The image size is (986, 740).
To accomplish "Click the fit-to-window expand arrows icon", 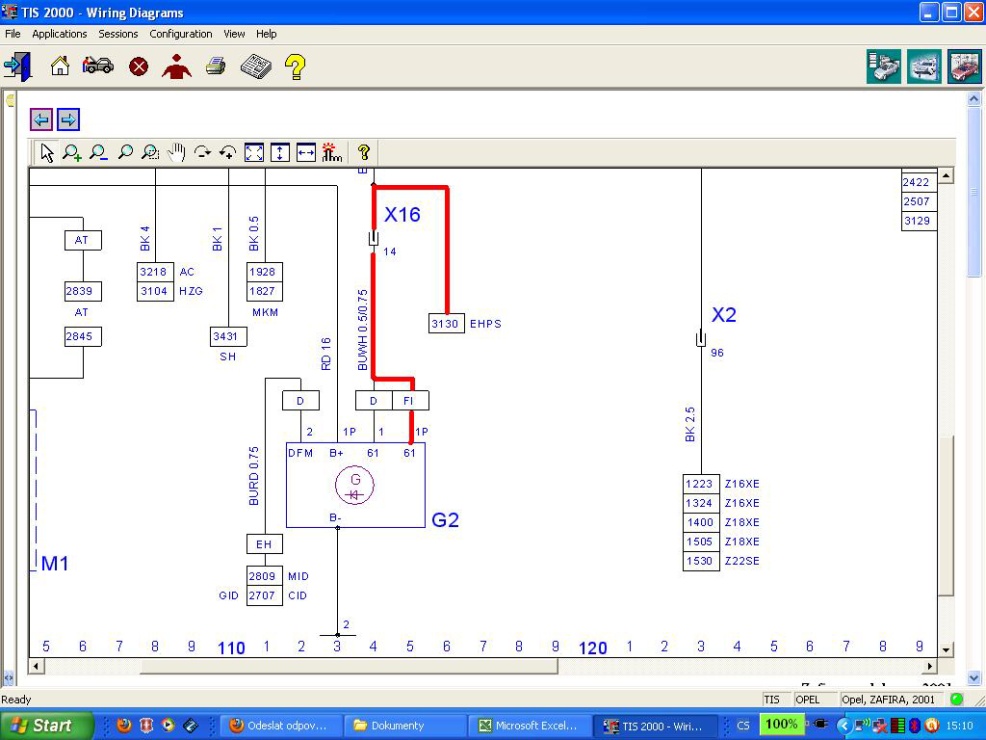I will [255, 153].
